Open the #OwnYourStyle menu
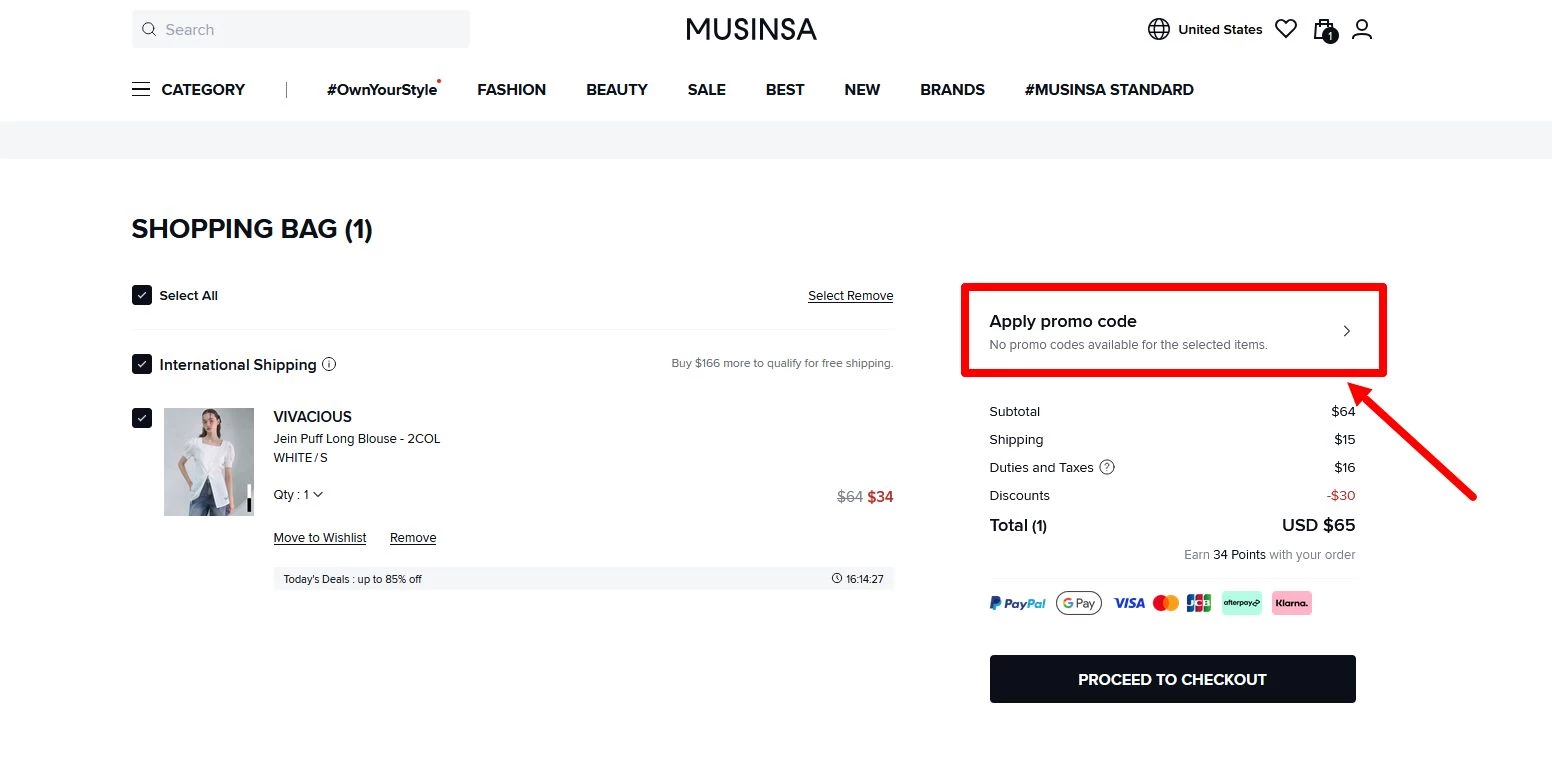 click(382, 89)
